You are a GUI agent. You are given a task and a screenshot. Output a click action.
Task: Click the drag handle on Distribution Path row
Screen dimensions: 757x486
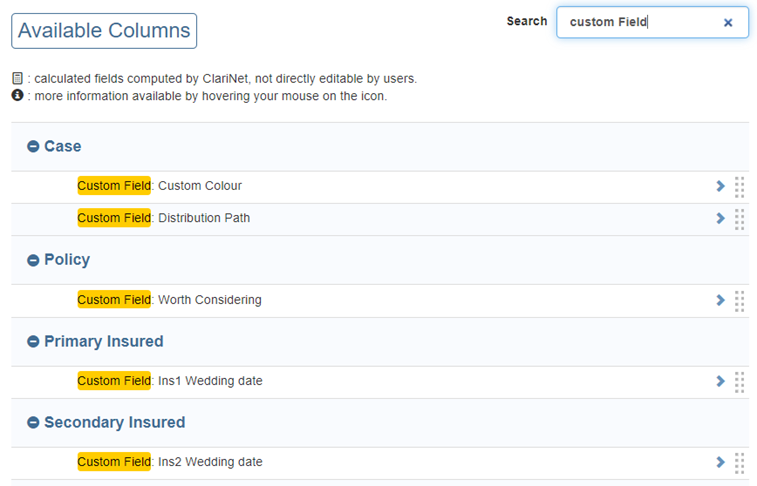tap(739, 219)
